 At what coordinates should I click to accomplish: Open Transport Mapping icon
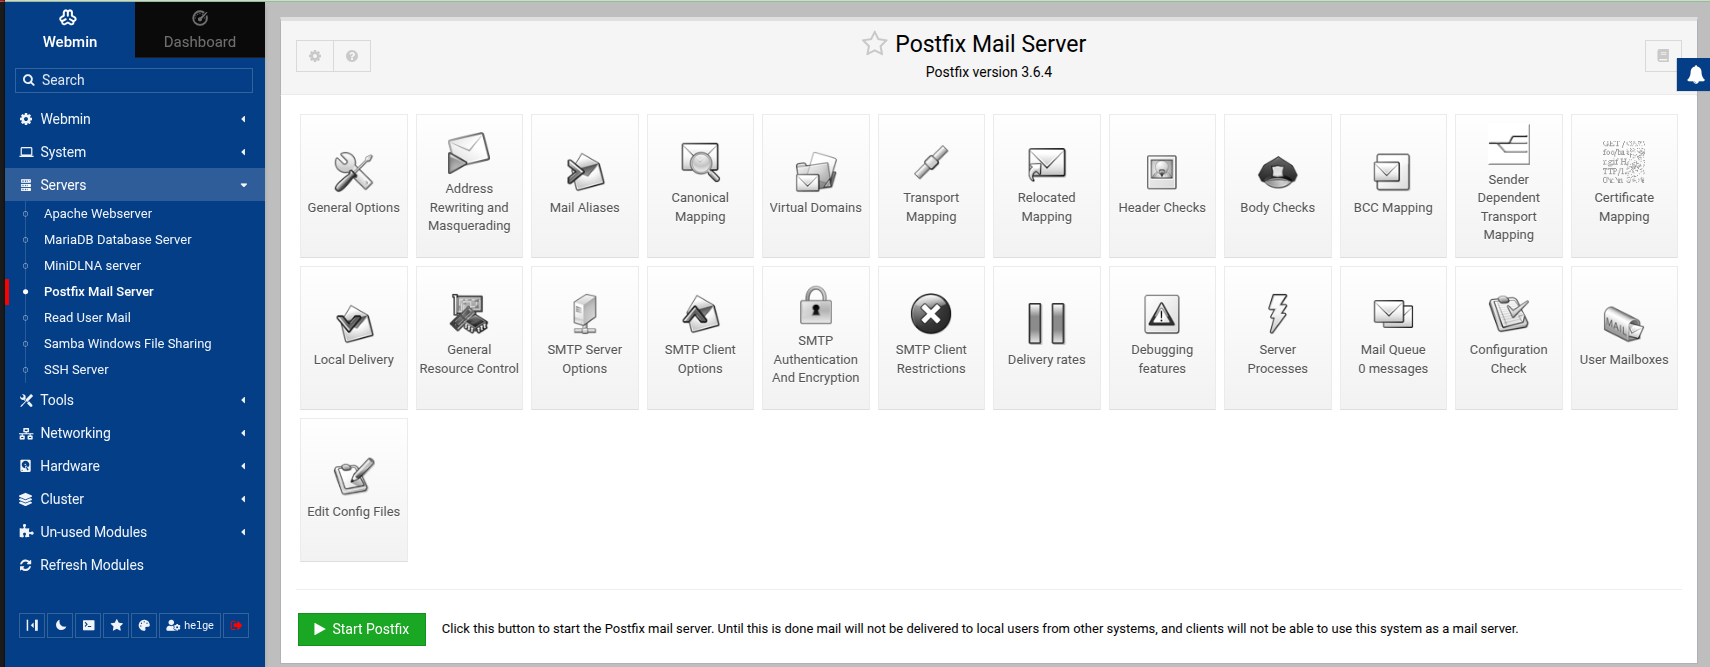click(931, 185)
